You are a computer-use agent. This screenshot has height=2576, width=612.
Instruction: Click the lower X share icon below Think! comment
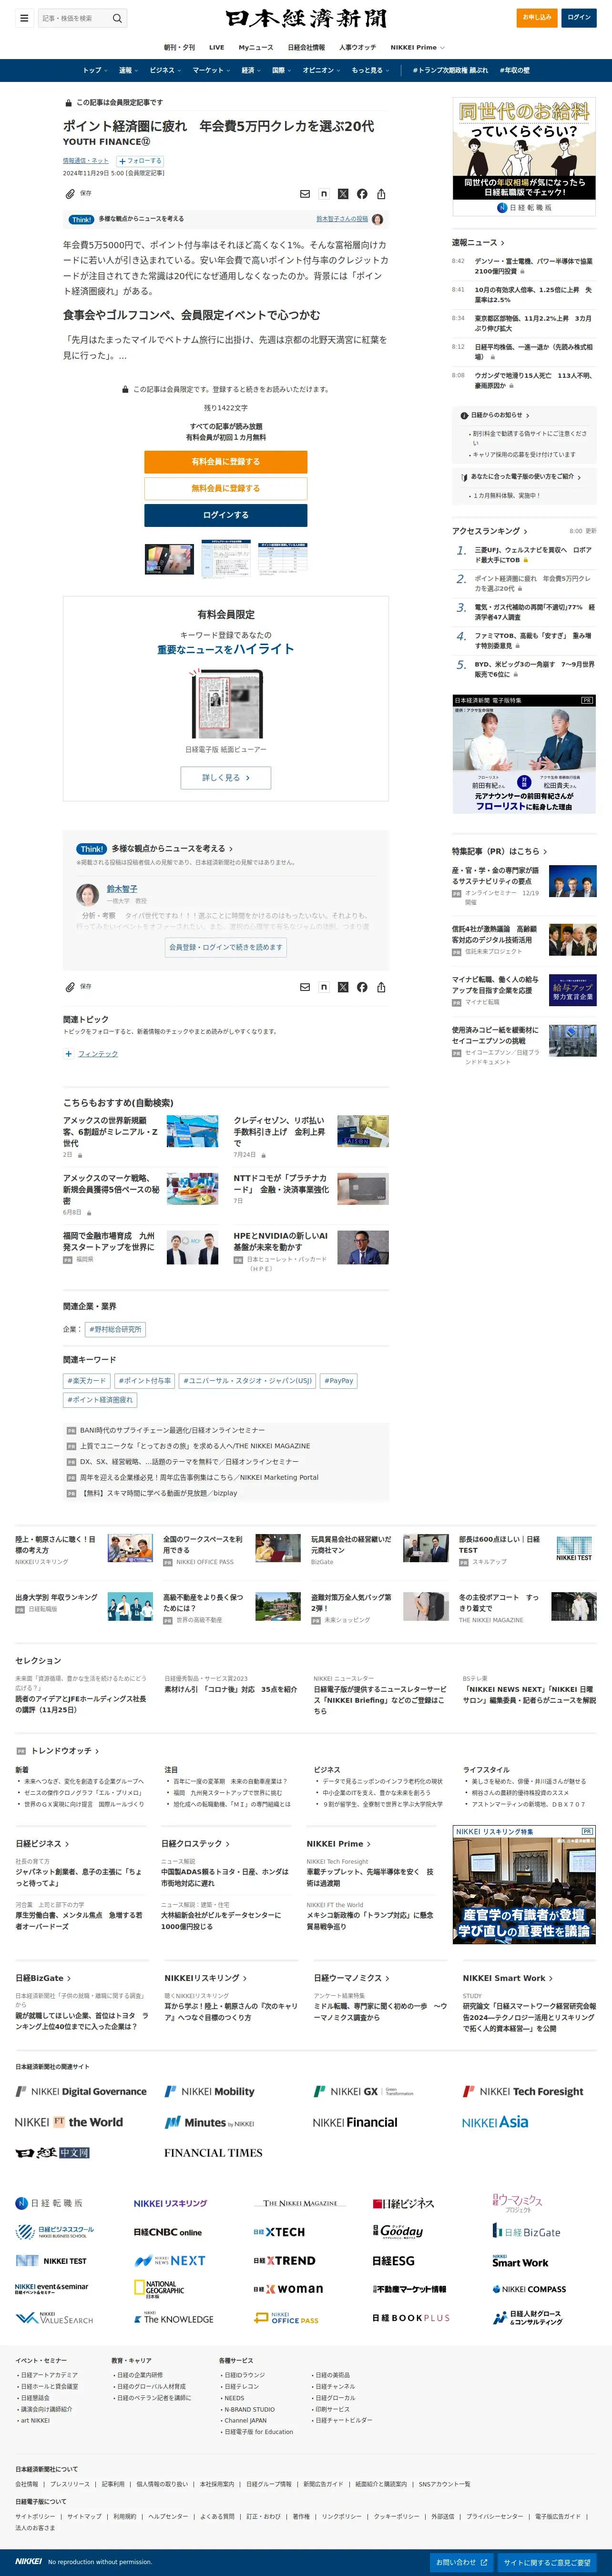point(343,987)
